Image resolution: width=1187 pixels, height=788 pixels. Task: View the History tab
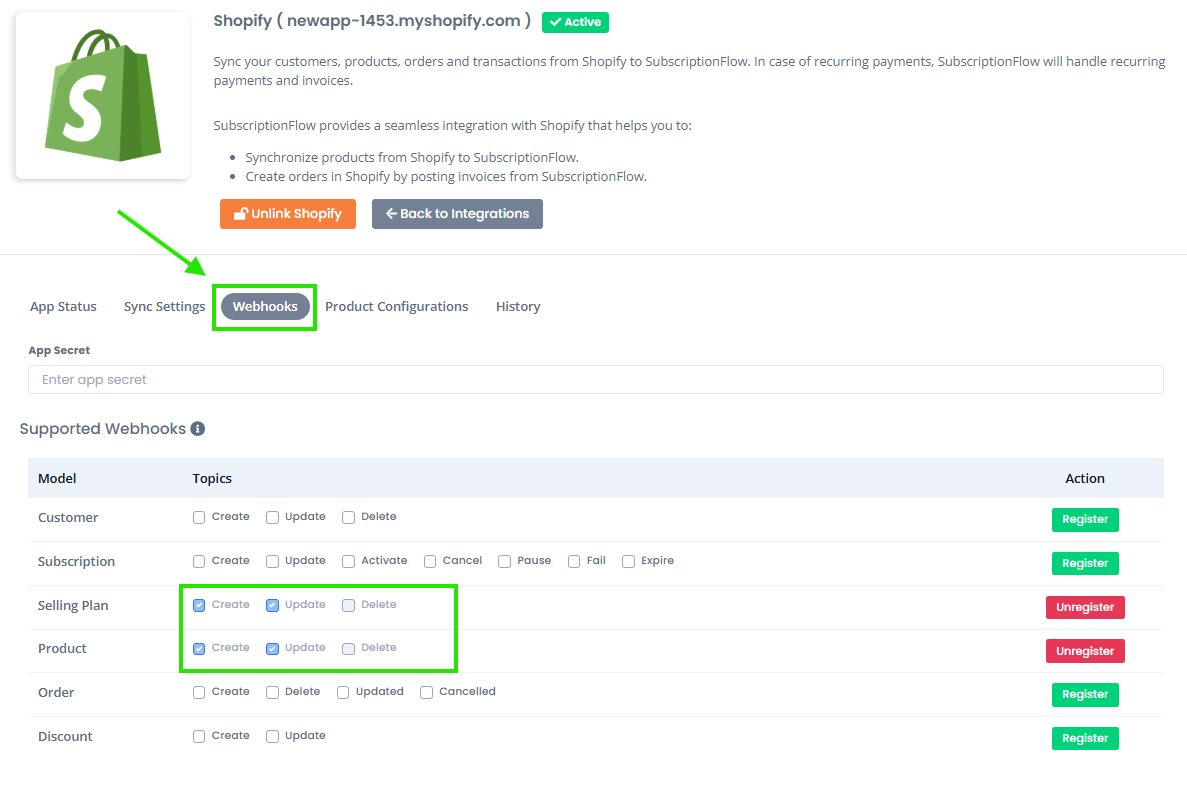point(518,307)
